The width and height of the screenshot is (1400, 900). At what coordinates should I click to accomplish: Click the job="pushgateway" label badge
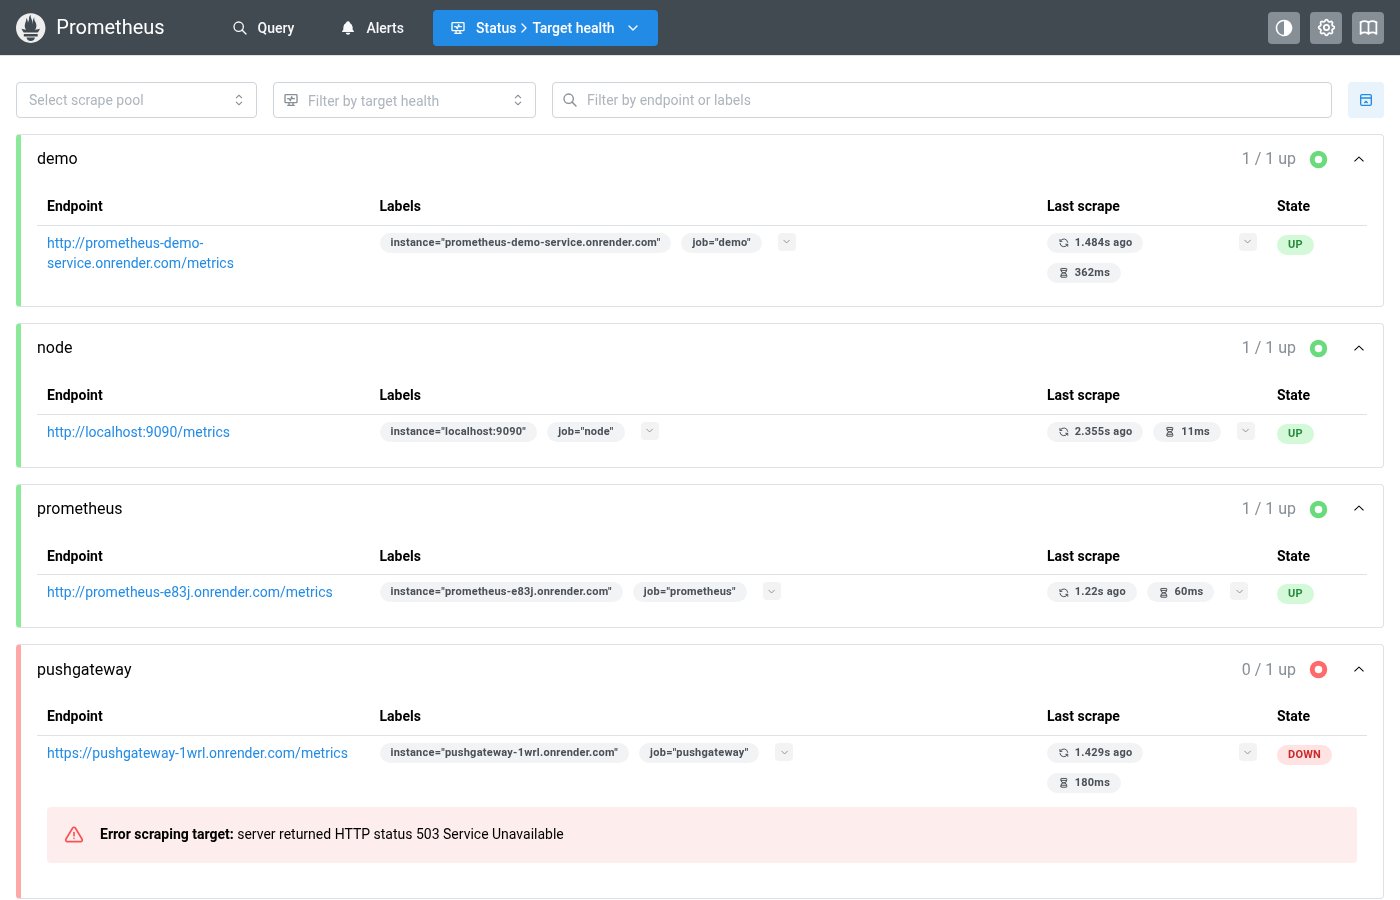point(699,752)
